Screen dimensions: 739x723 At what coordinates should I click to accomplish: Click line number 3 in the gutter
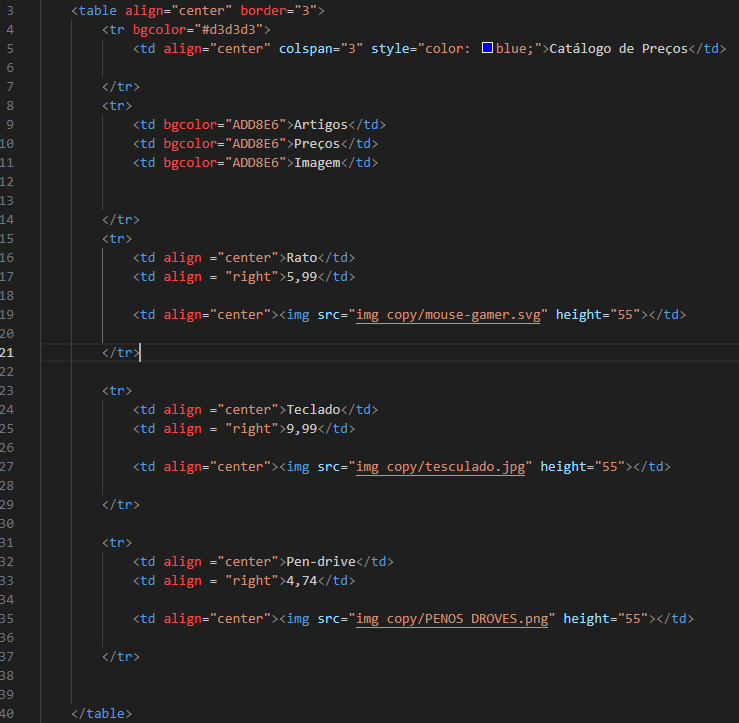point(10,10)
